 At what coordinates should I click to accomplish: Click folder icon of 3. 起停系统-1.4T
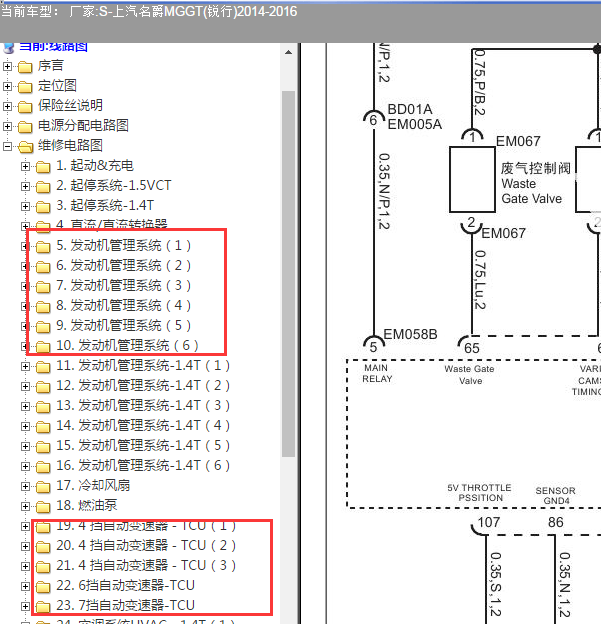pos(43,207)
